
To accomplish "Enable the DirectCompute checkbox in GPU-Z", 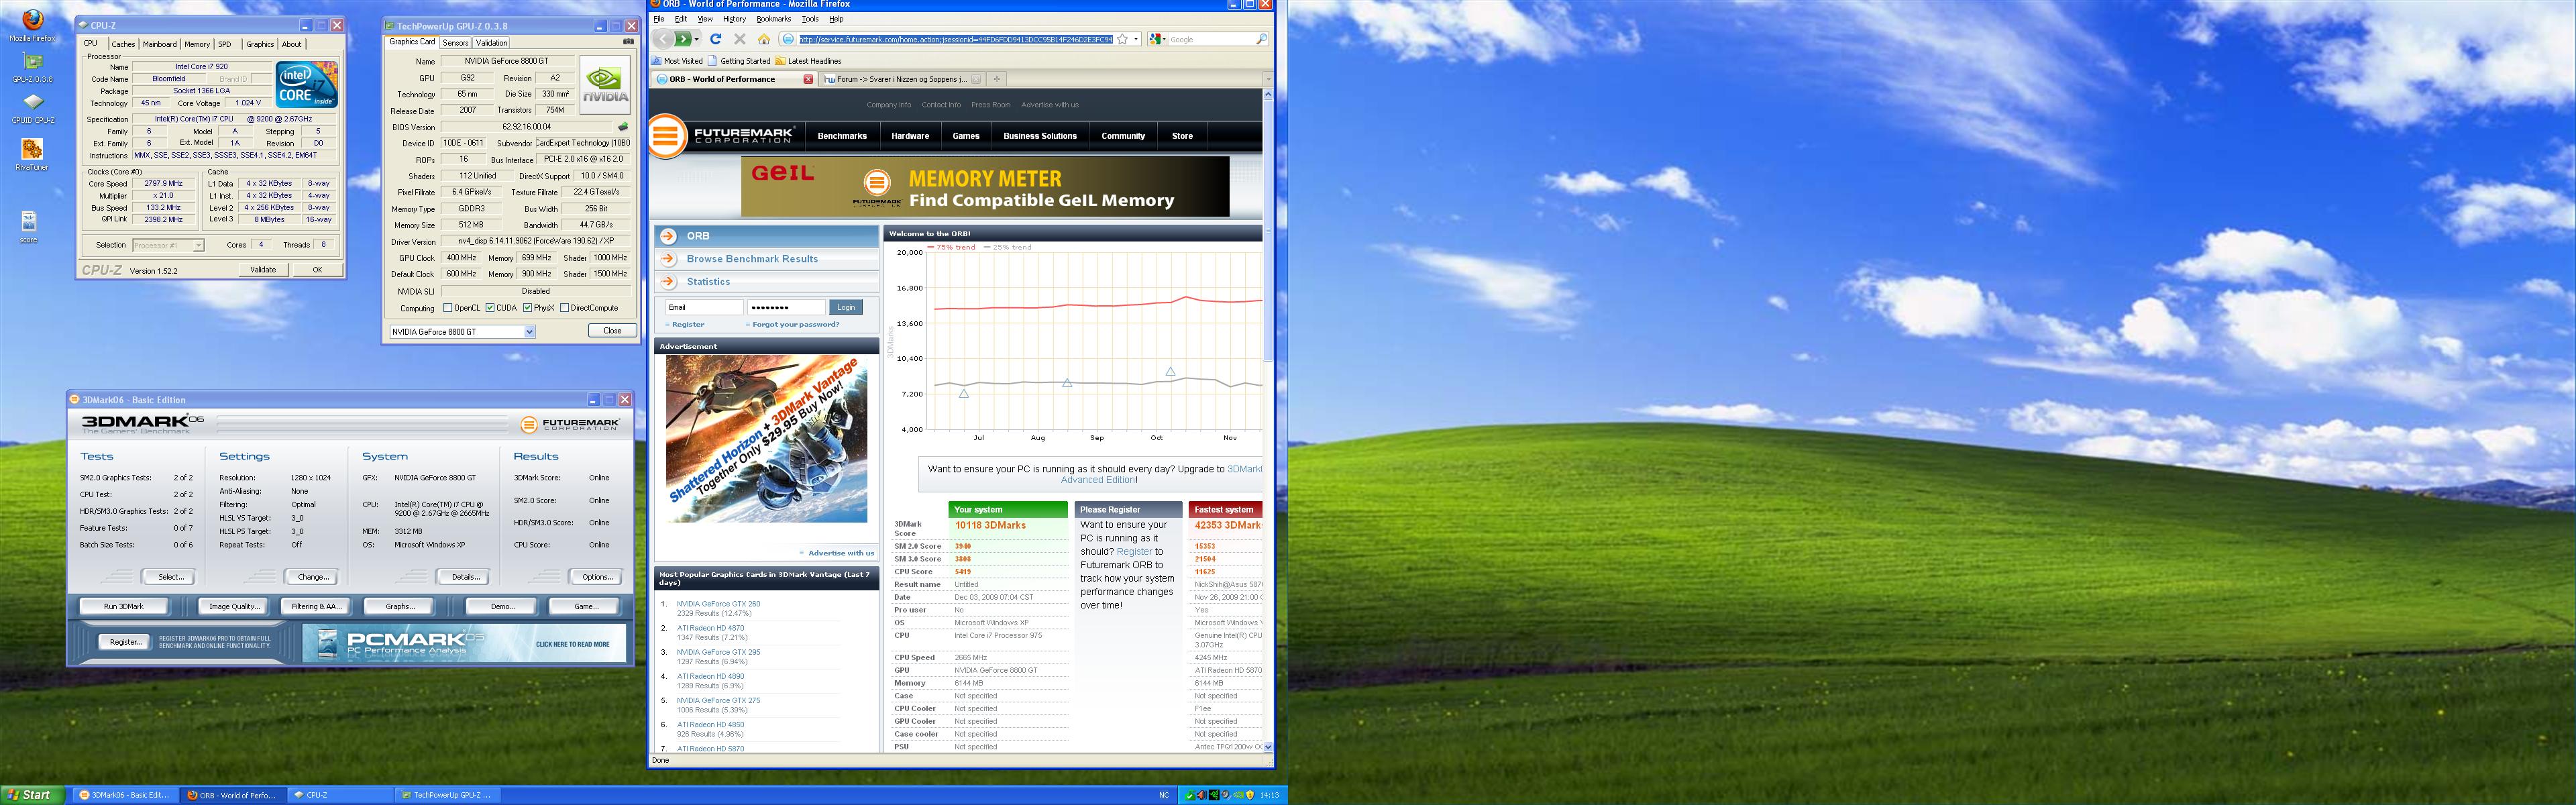I will click(565, 308).
